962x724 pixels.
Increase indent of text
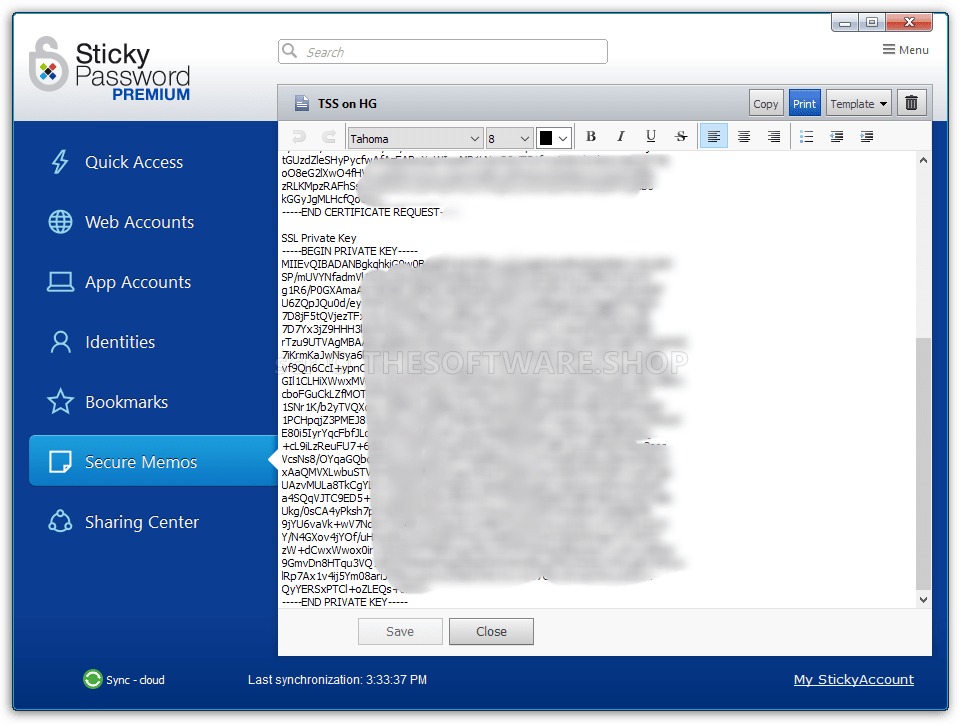867,136
